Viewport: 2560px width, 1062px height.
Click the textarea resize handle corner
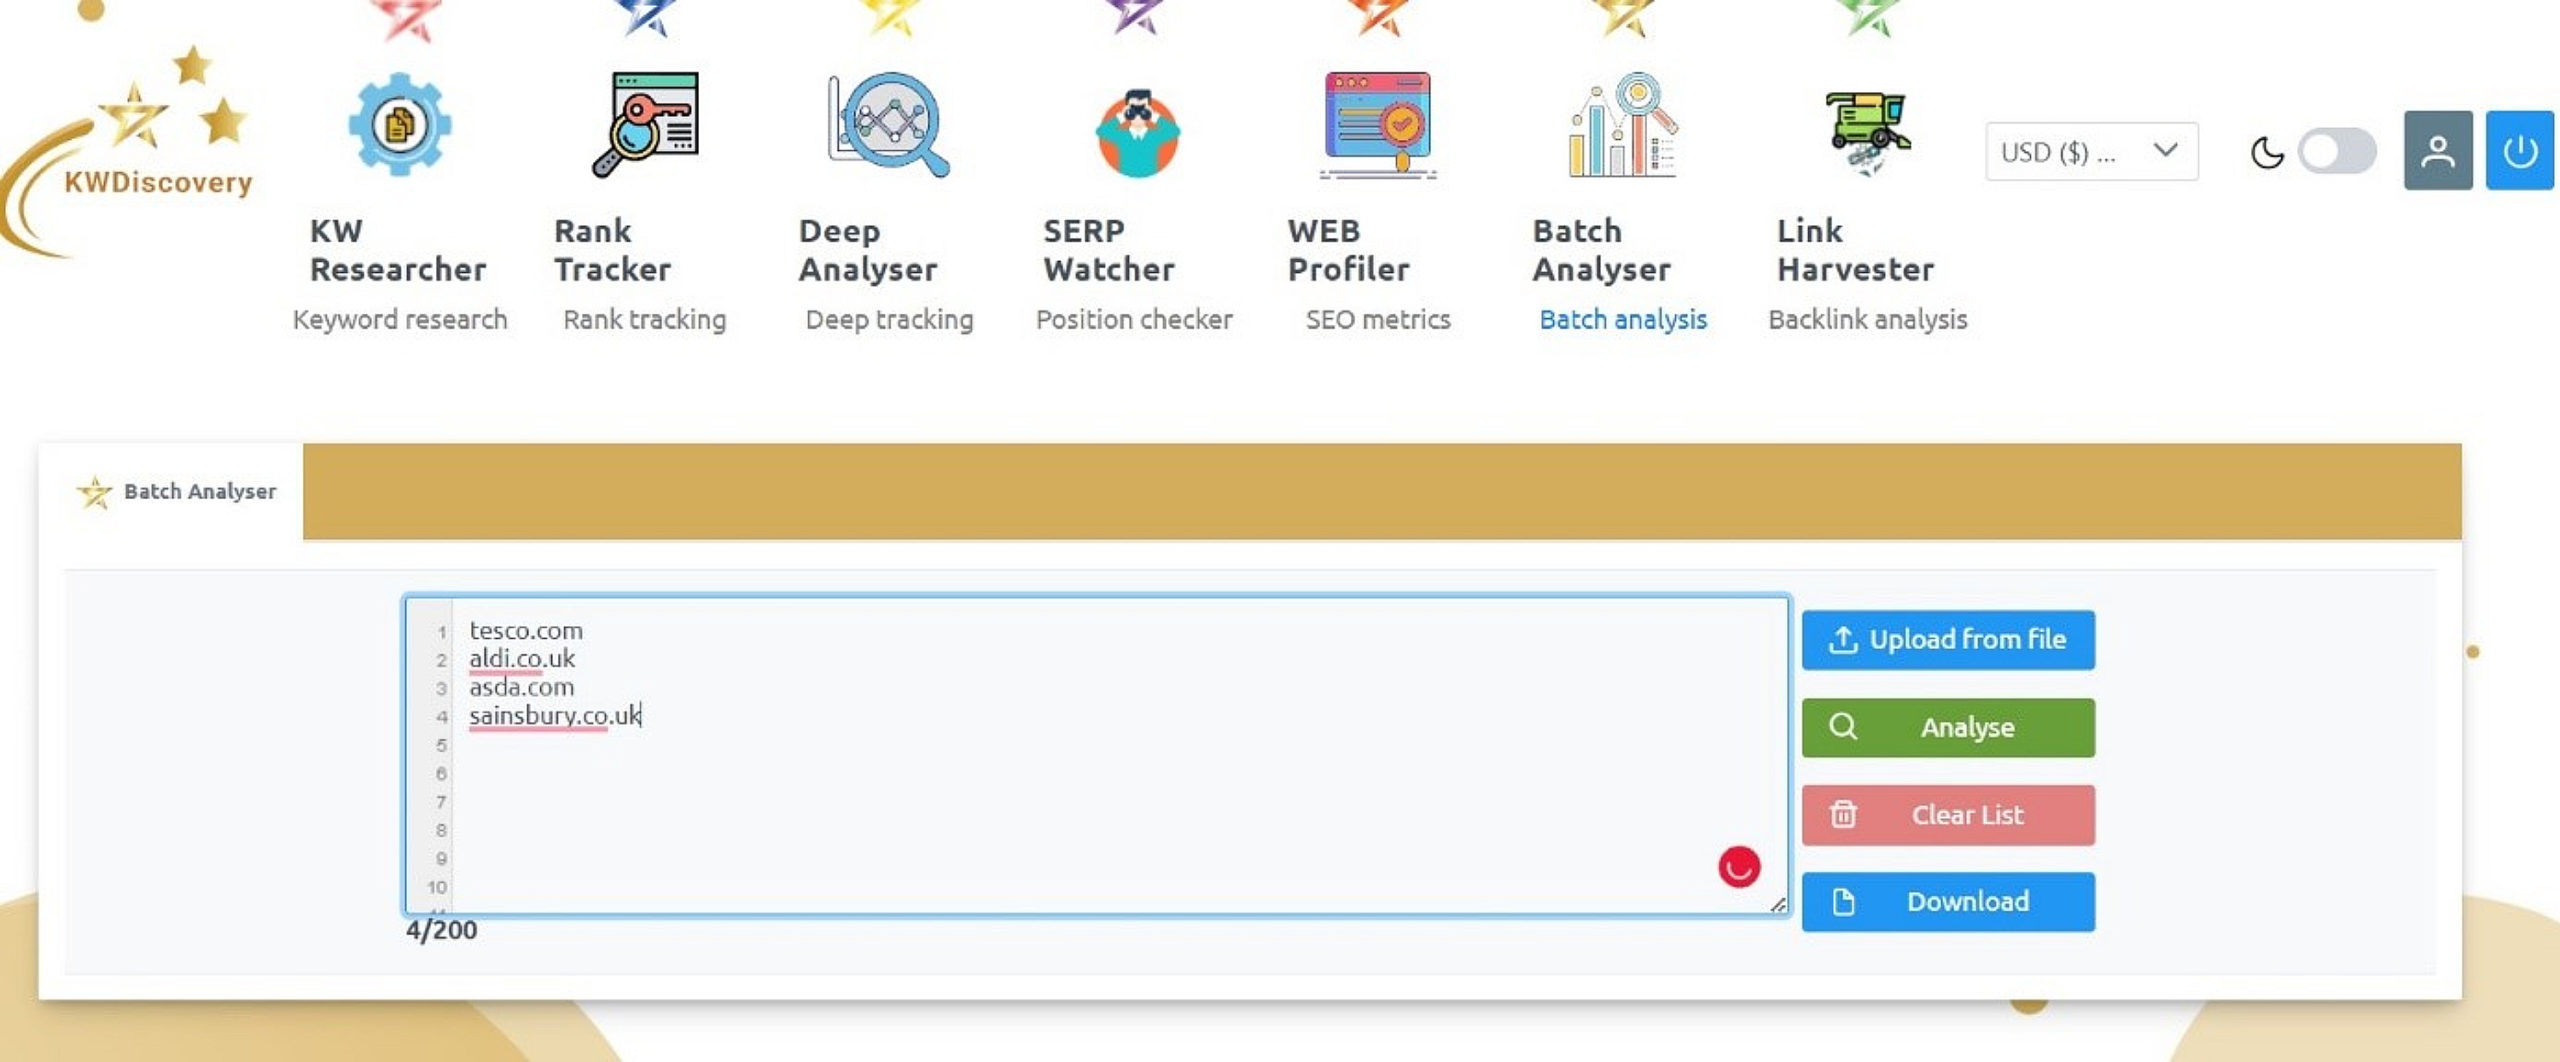tap(1777, 904)
